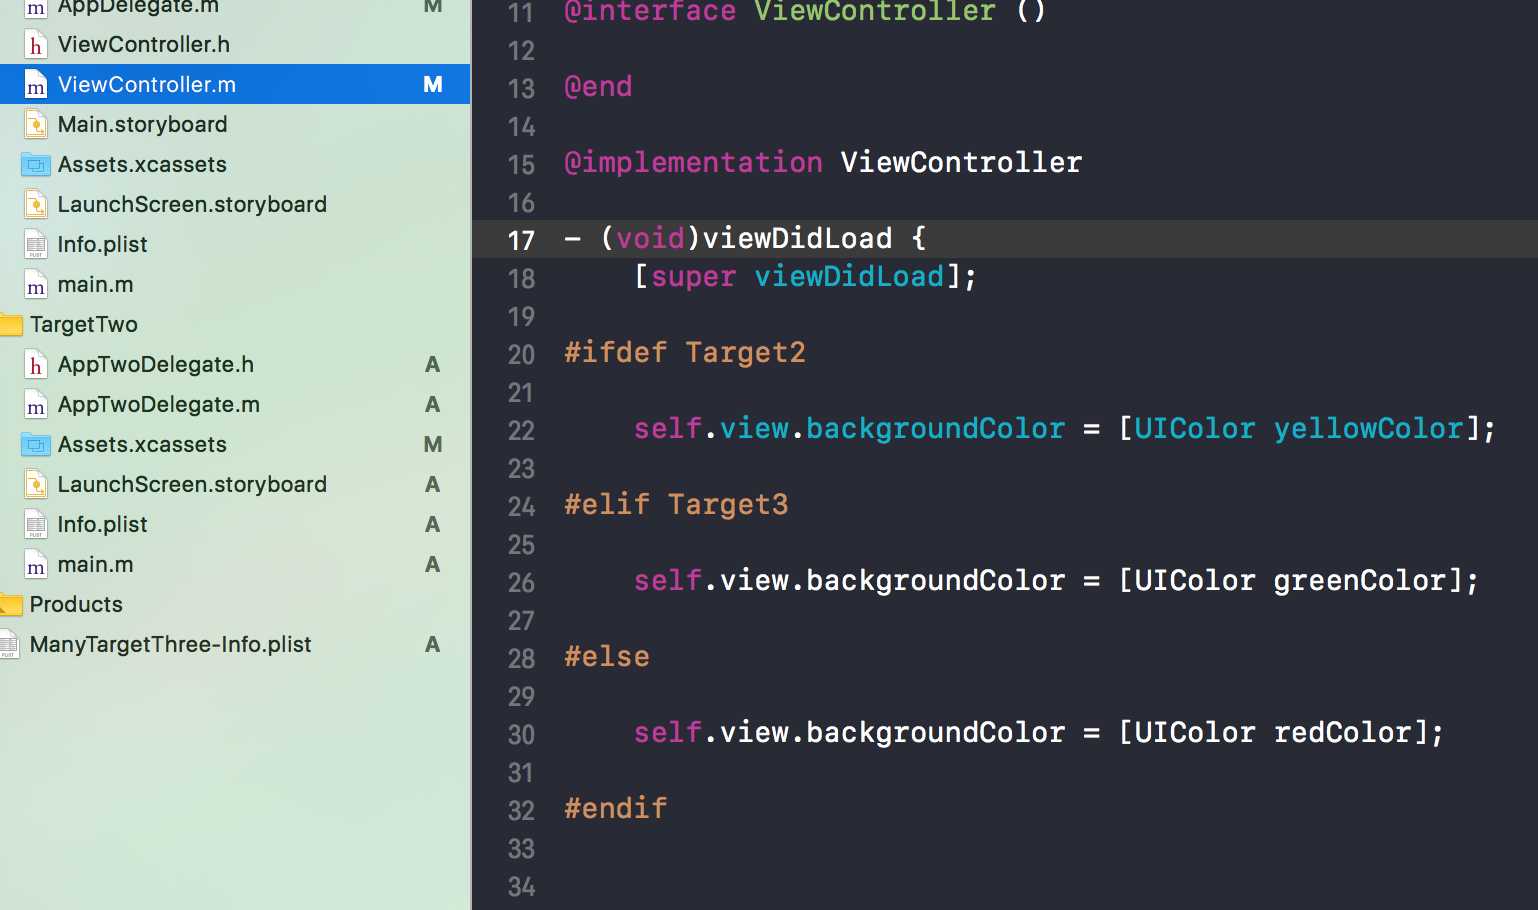
Task: Open AppTwoDelegate.m
Action: click(x=159, y=404)
